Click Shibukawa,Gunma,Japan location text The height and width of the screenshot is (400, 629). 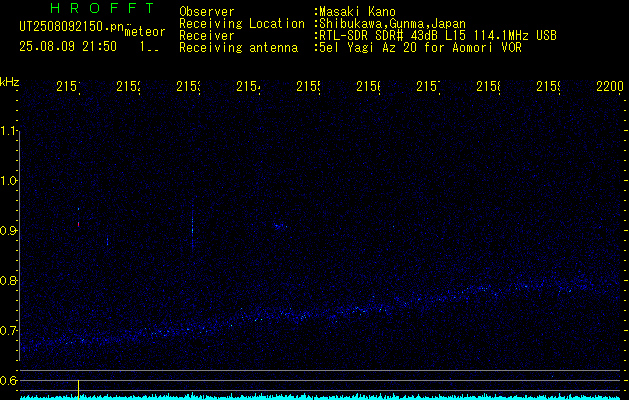[x=392, y=24]
